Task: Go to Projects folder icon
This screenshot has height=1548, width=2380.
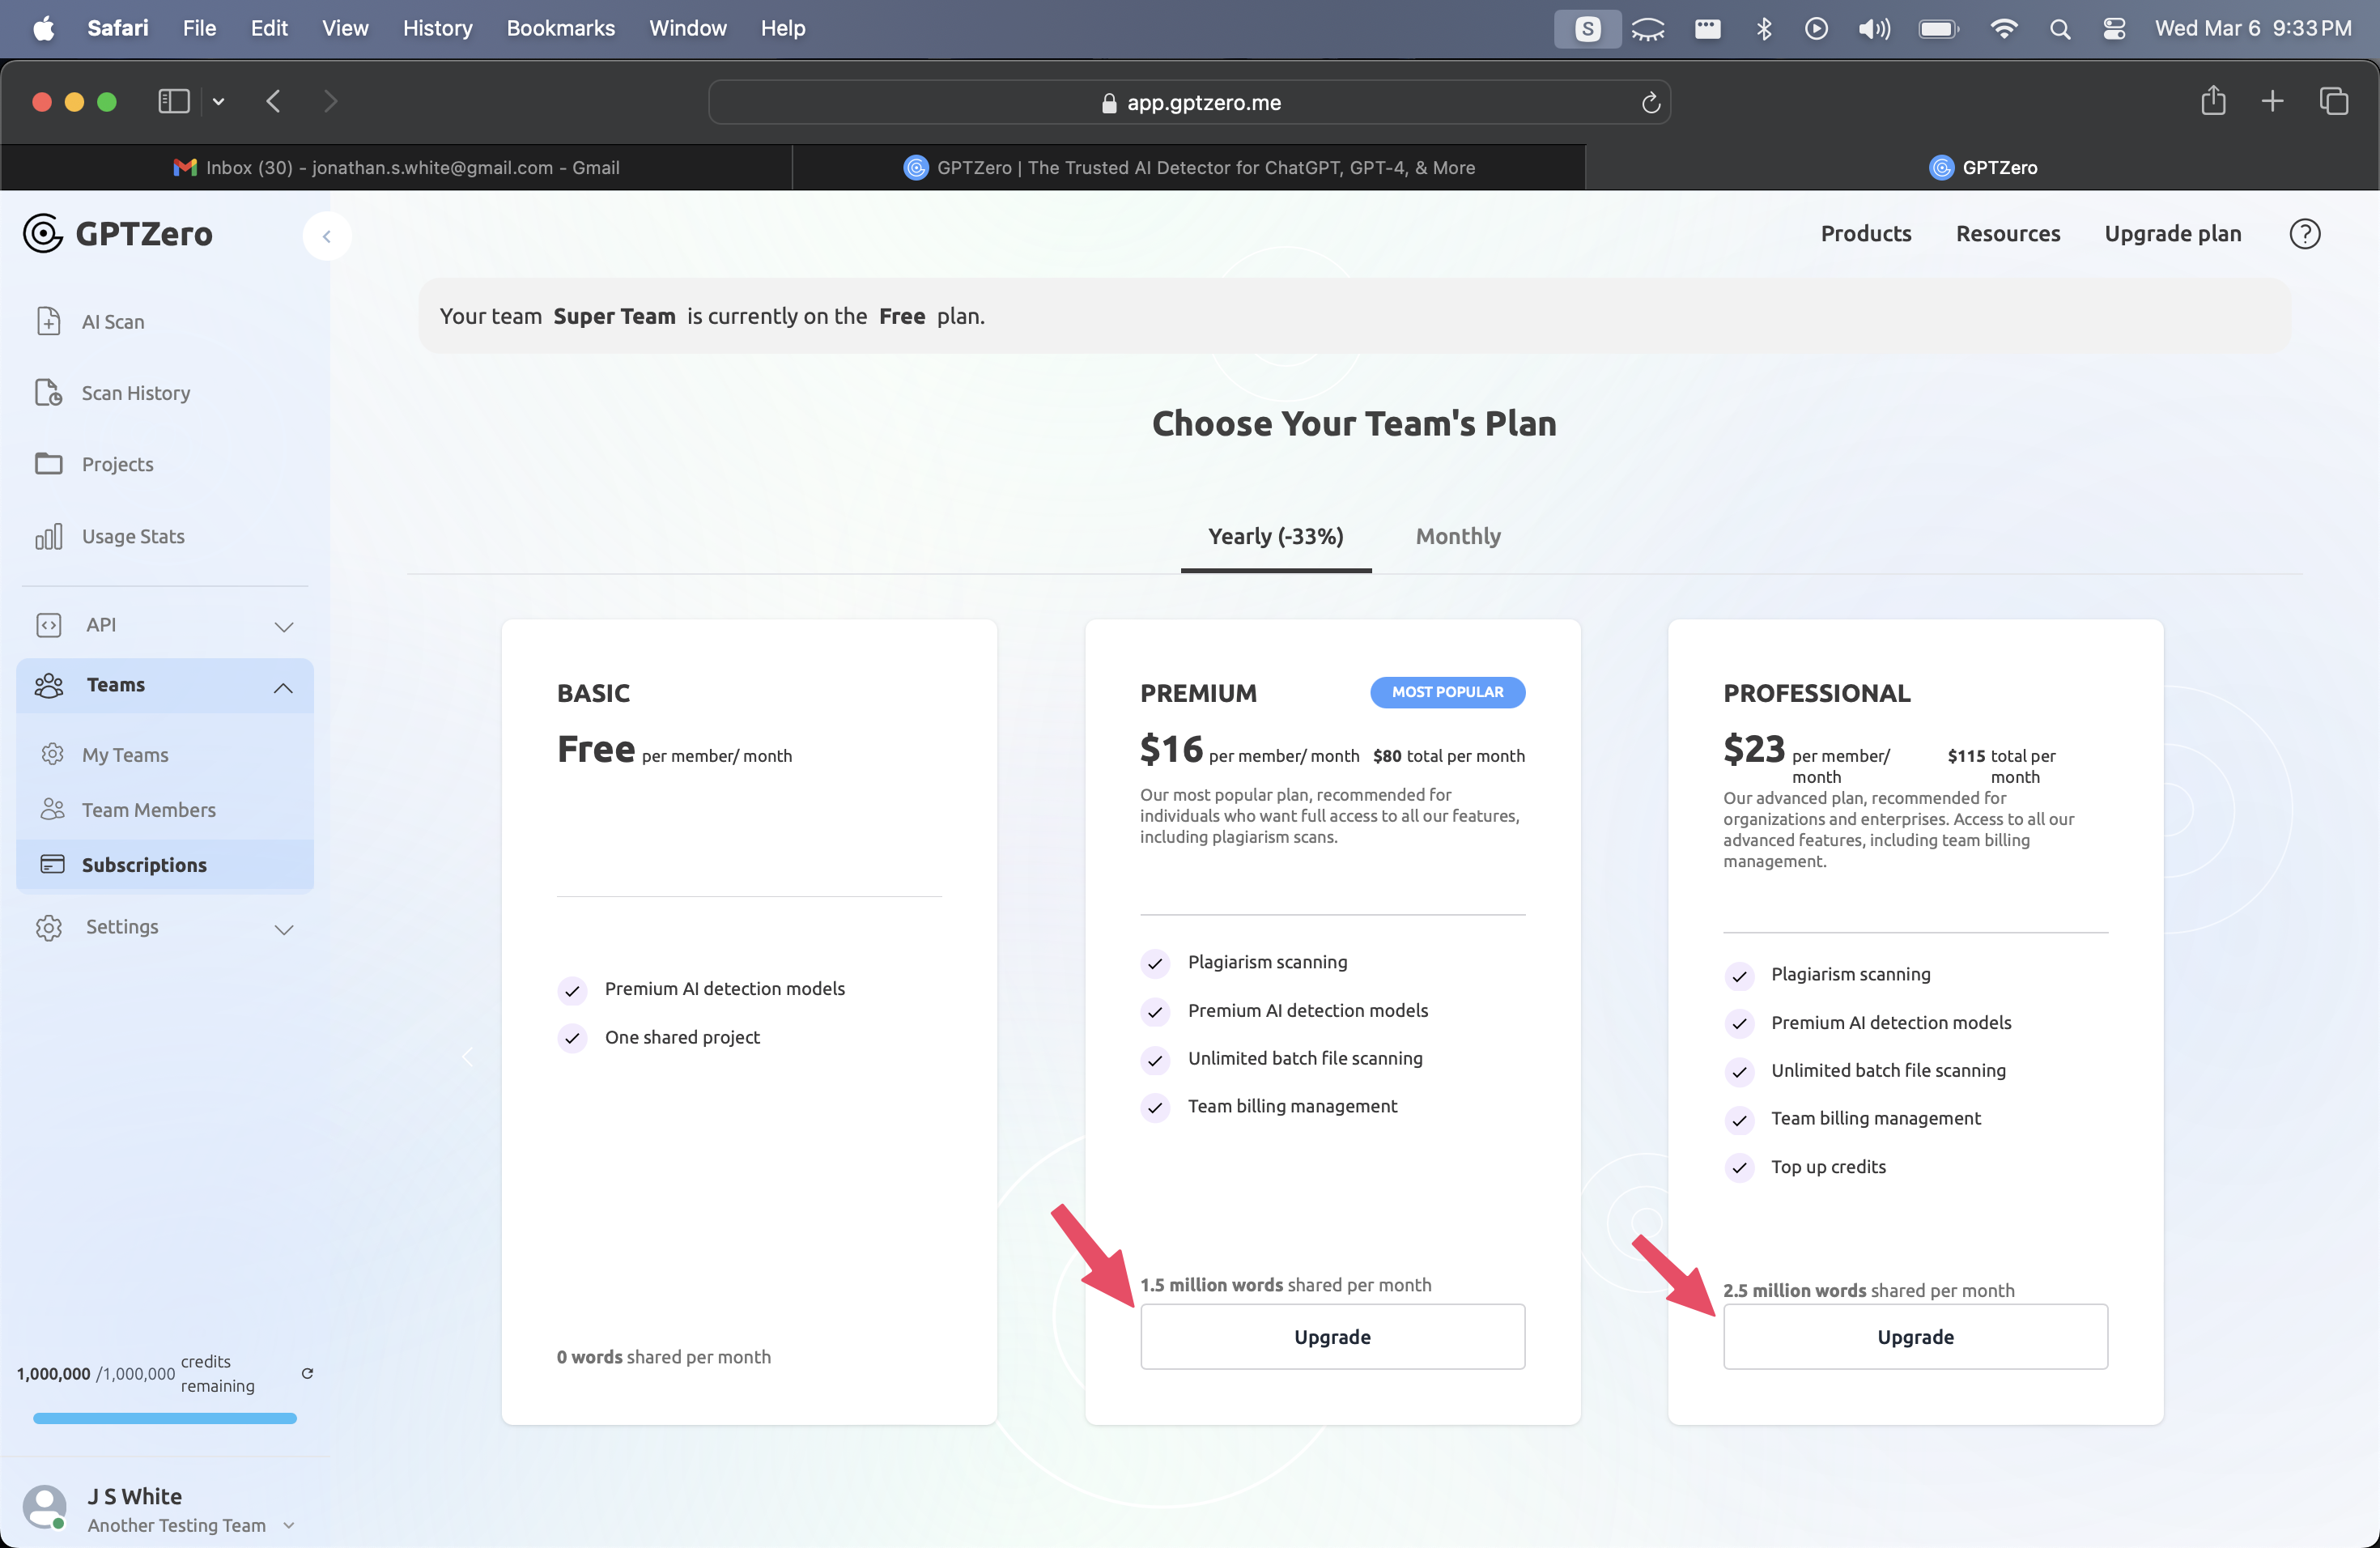Action: point(48,464)
